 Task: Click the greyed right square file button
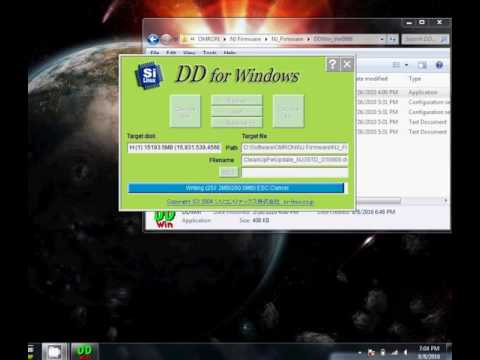(x=288, y=111)
